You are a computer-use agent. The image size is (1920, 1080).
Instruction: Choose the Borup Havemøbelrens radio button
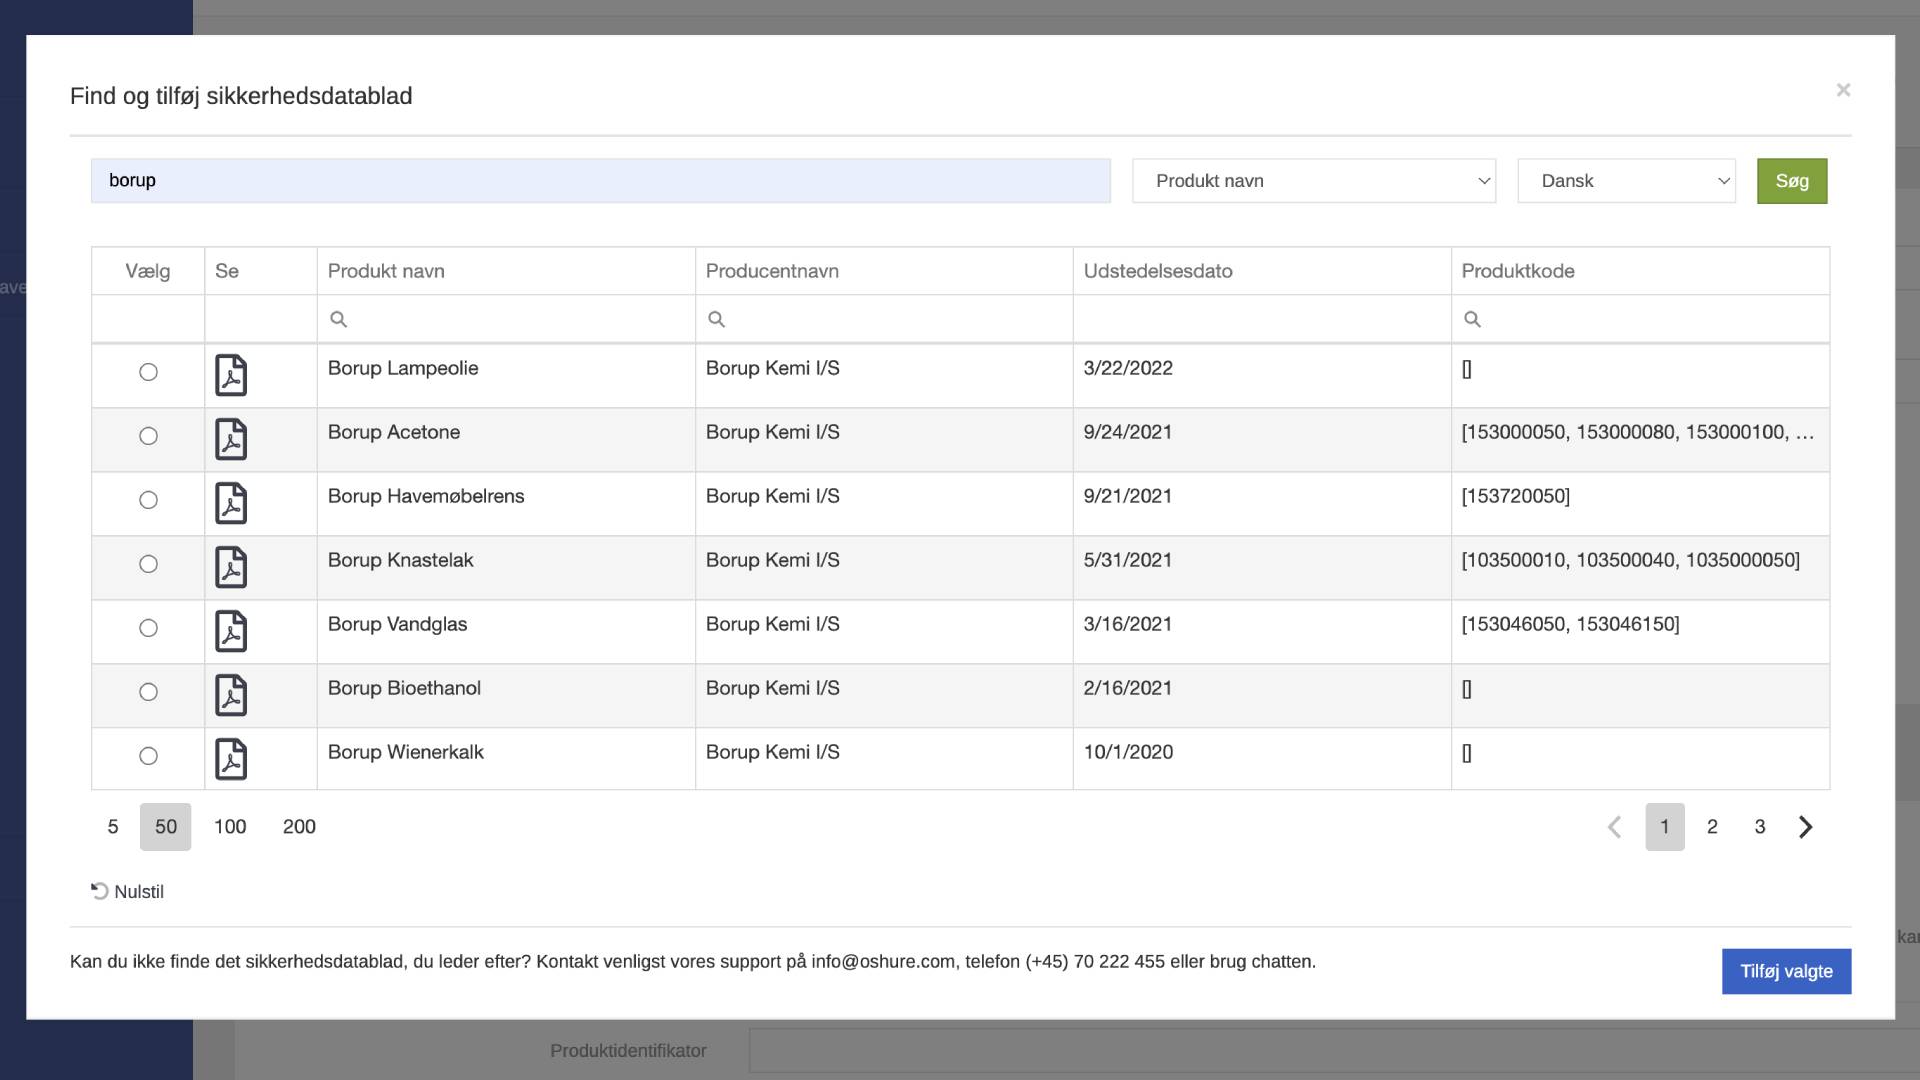[x=148, y=500]
